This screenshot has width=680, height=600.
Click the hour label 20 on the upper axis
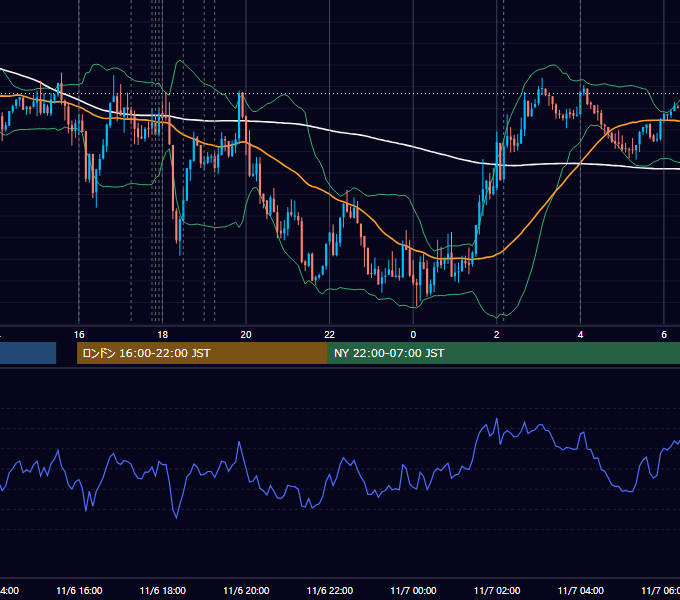246,335
